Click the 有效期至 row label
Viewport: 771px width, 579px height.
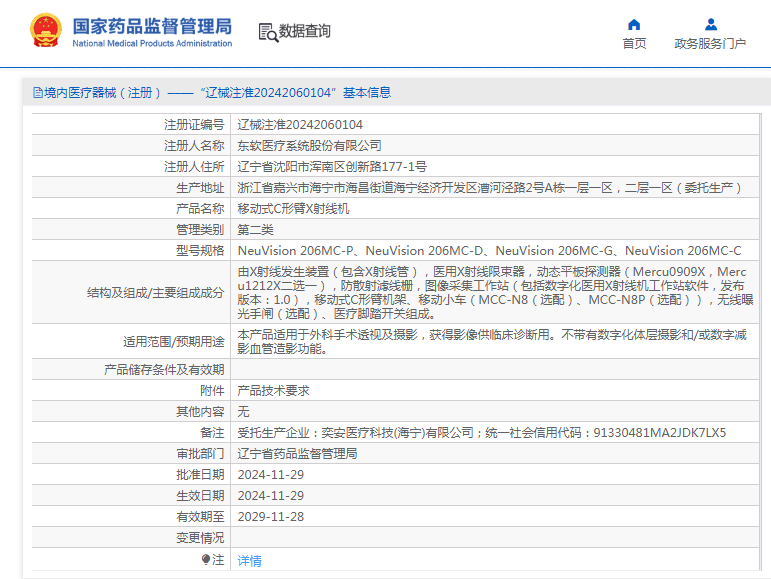click(x=200, y=517)
